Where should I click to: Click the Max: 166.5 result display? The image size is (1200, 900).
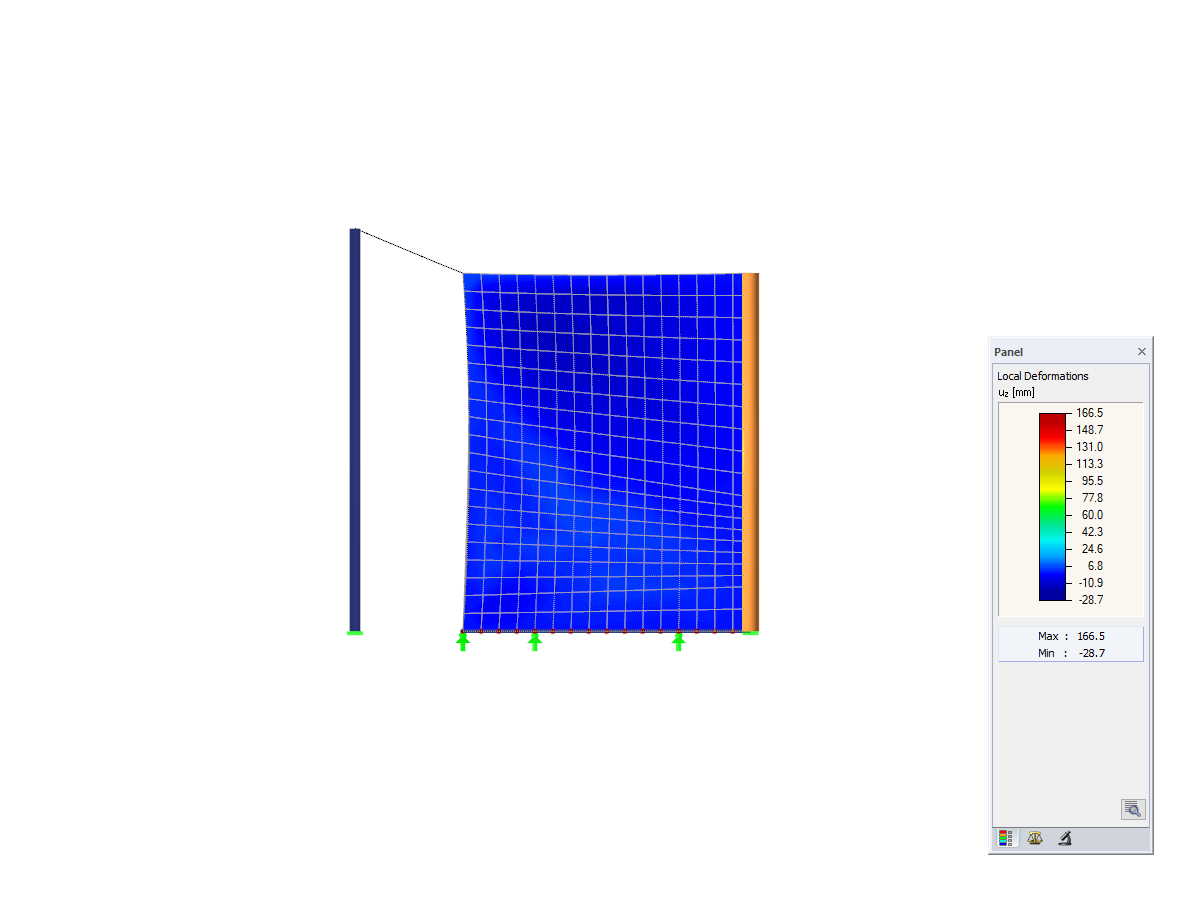click(1070, 635)
